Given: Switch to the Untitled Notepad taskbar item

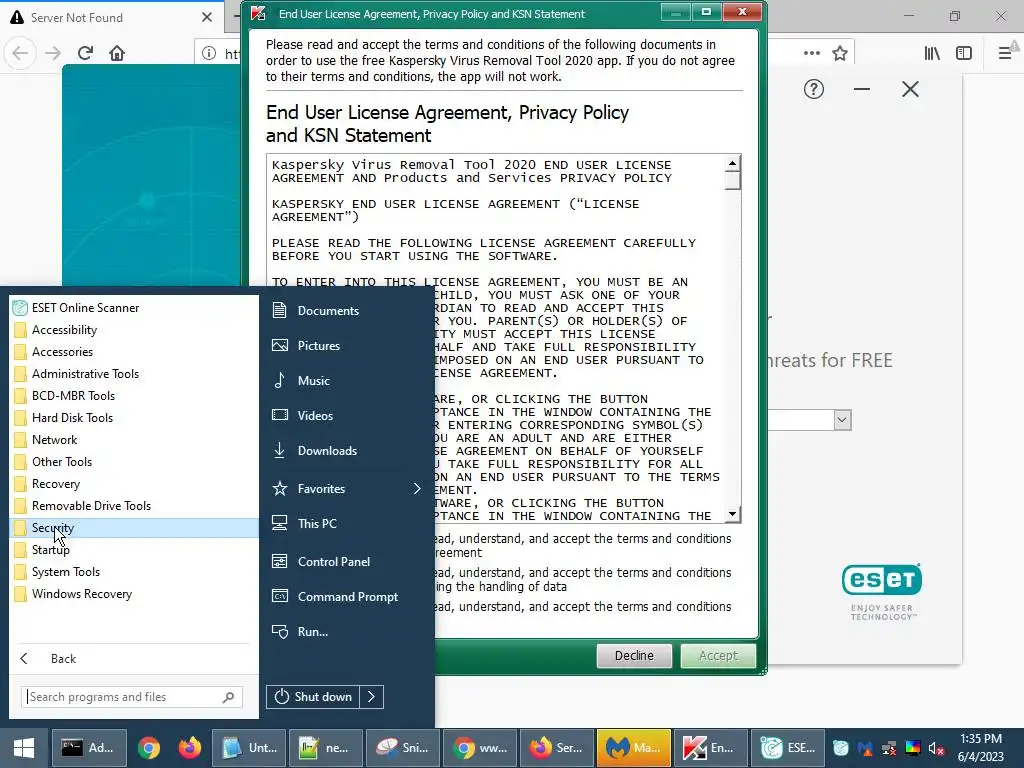Looking at the screenshot, I should click(x=249, y=748).
